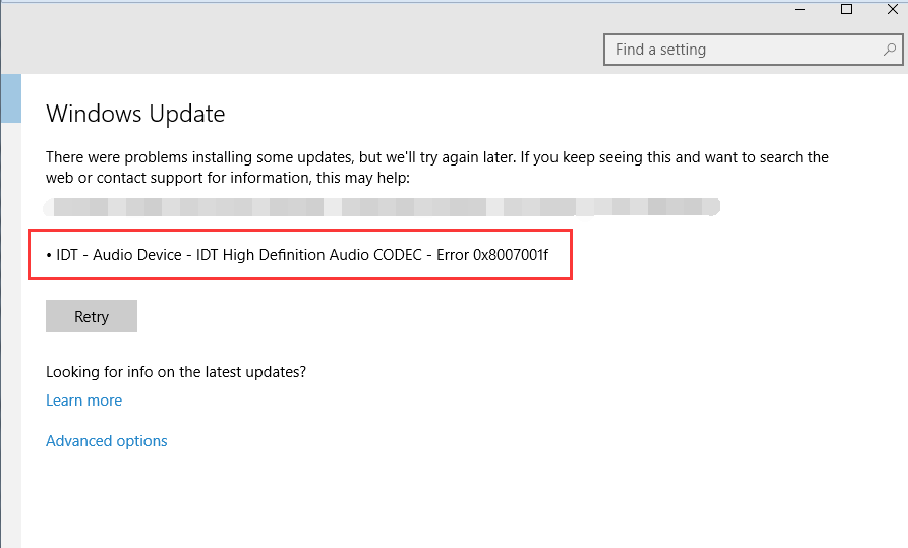Click the blurred support info link
Viewport: 908px width, 548px height.
[385, 208]
